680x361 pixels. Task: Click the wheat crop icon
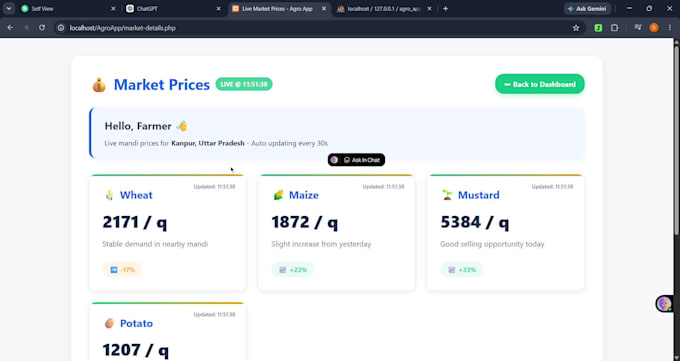(109, 195)
